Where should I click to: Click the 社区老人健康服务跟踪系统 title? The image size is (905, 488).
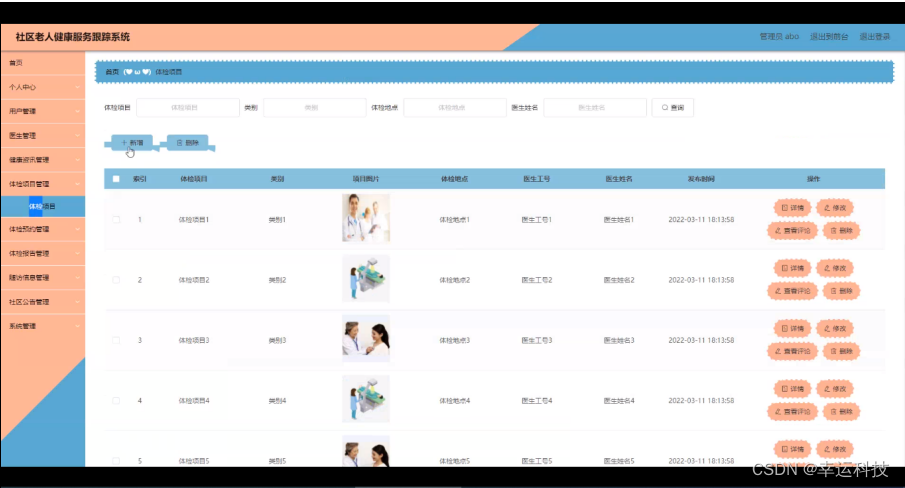(x=73, y=37)
